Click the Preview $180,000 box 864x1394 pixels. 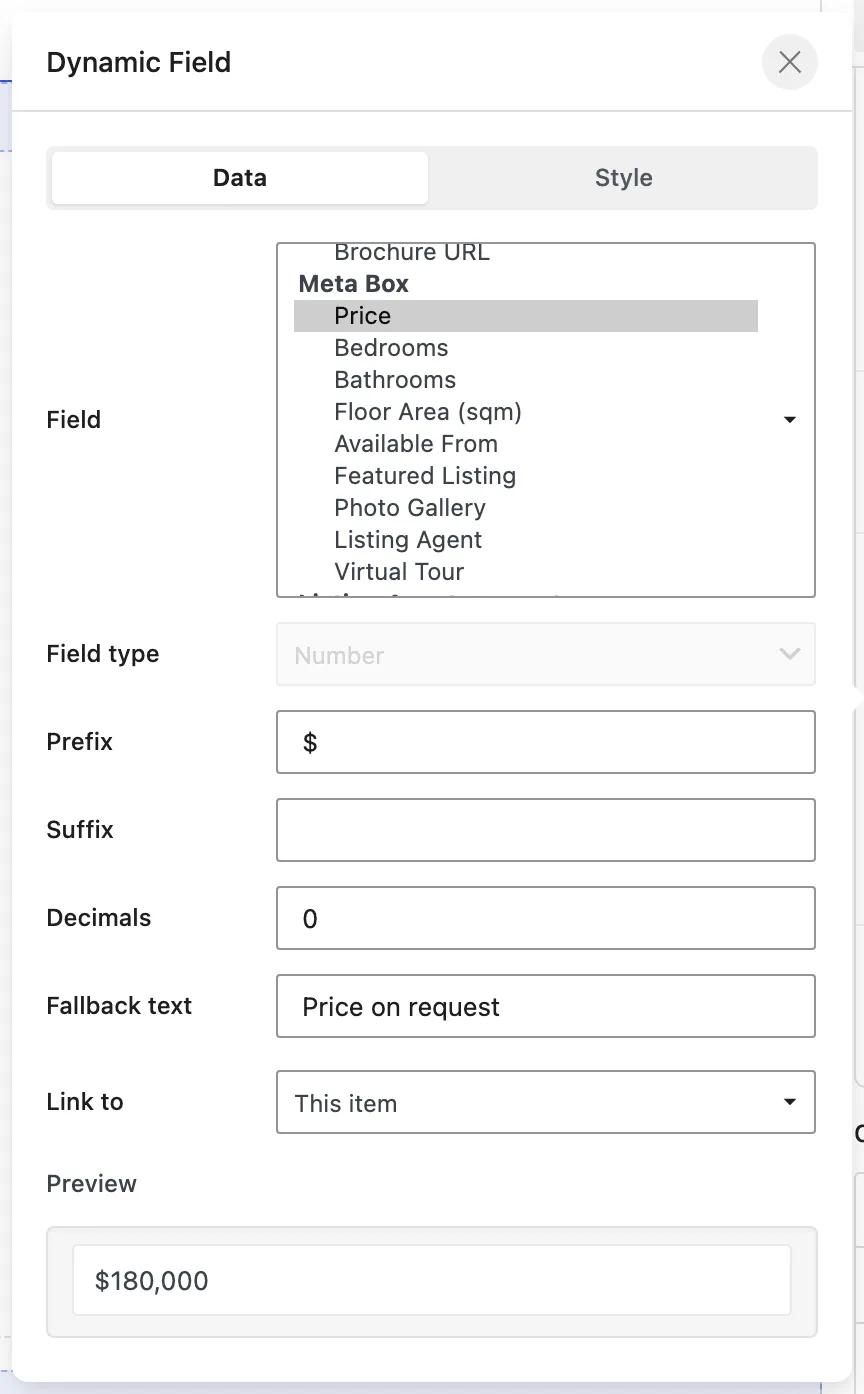click(432, 1280)
